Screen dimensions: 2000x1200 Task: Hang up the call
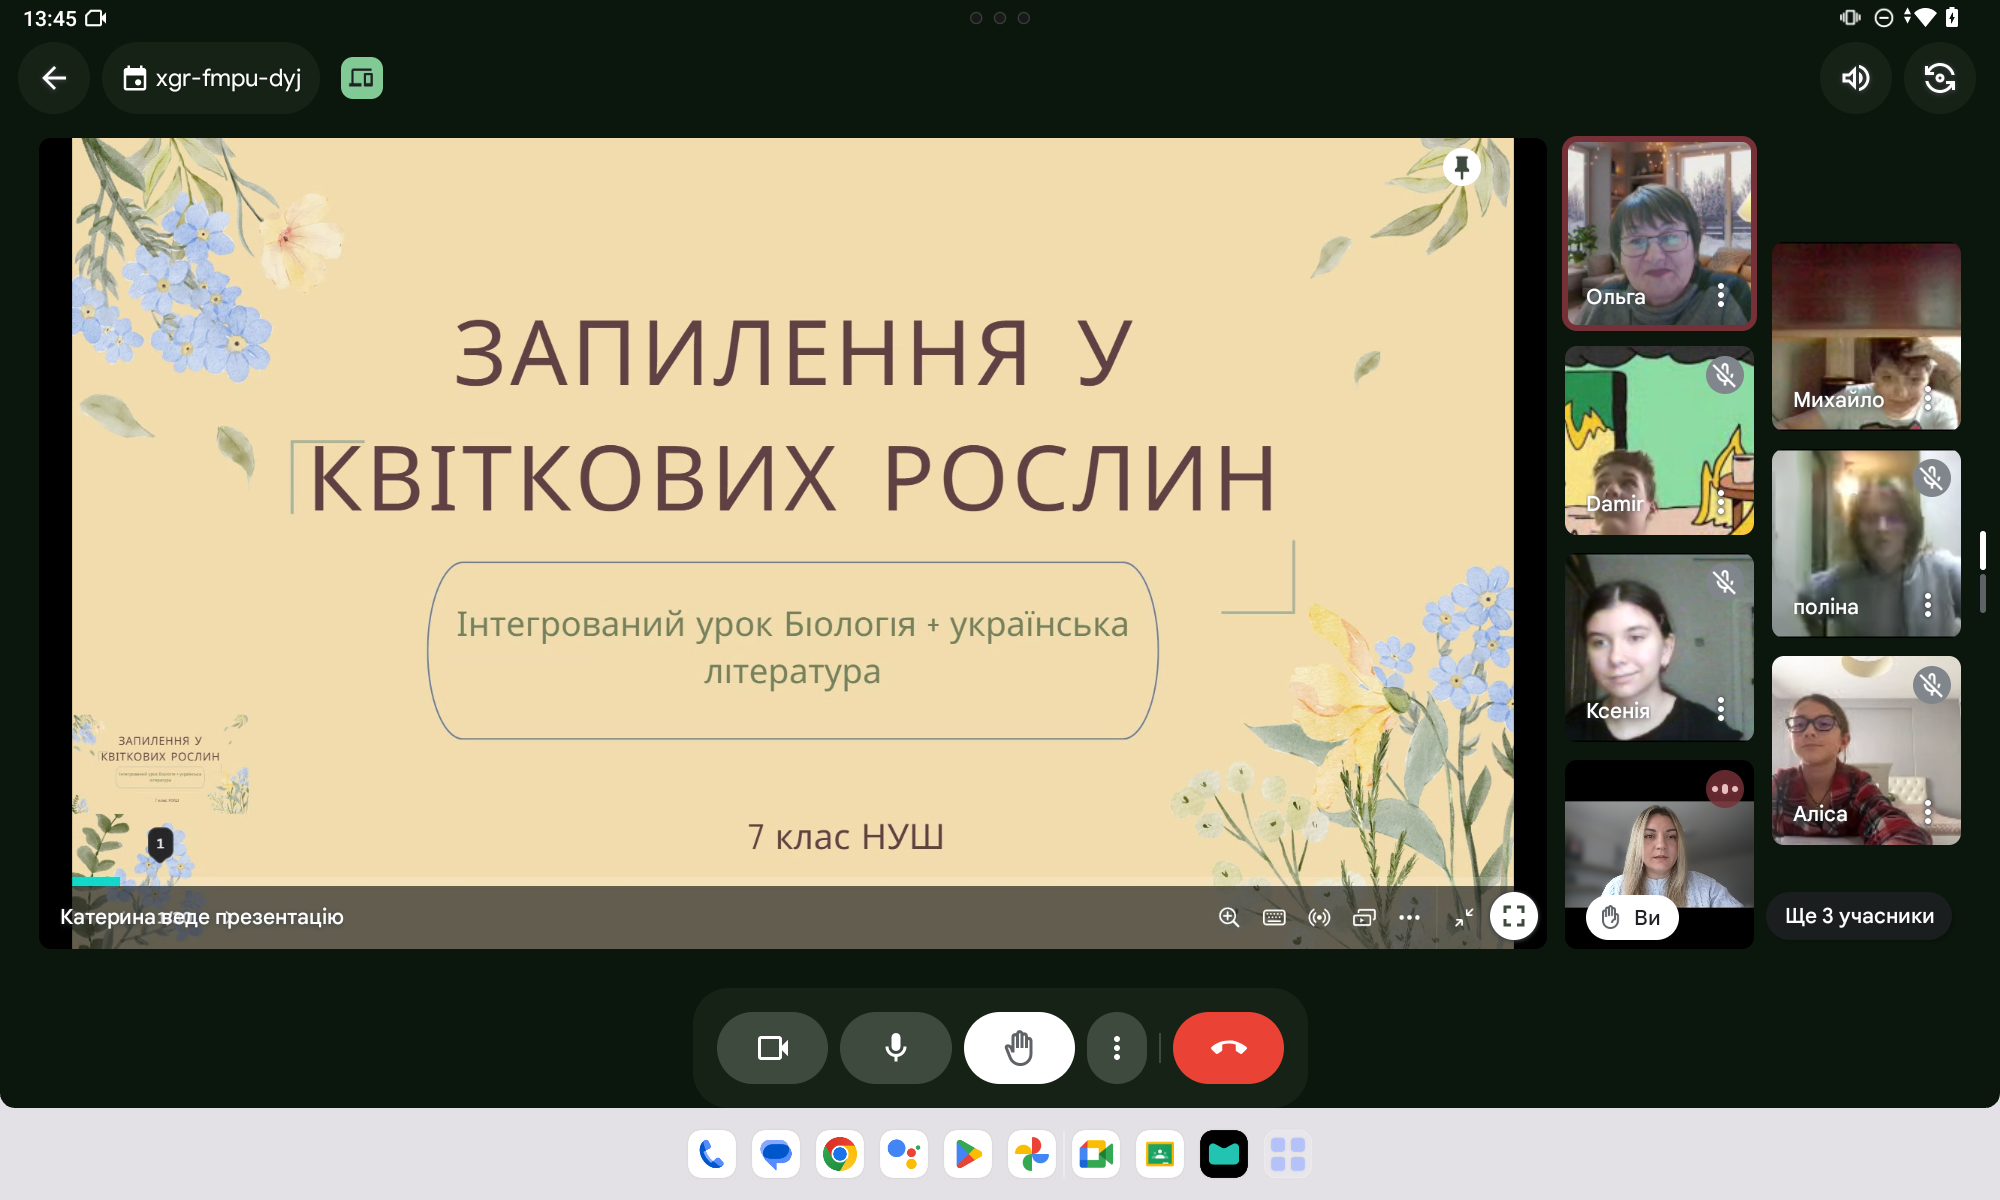coord(1228,1048)
